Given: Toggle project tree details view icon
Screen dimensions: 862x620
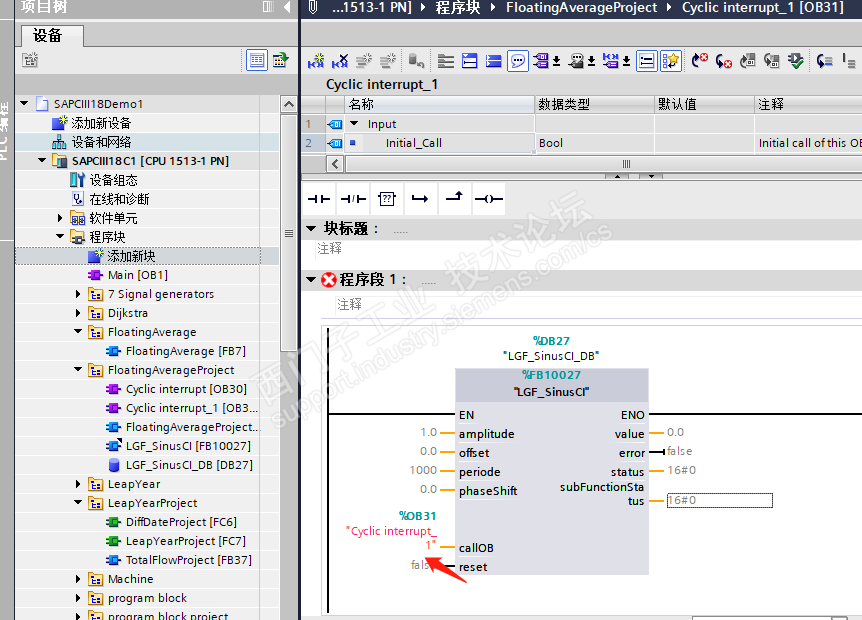Looking at the screenshot, I should [x=257, y=60].
